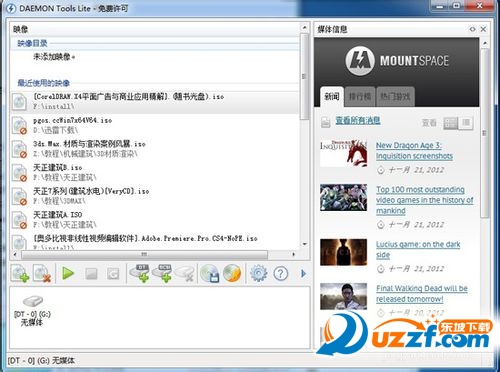Add a SCSI virtual drive
Image resolution: width=500 pixels, height=372 pixels.
click(162, 273)
